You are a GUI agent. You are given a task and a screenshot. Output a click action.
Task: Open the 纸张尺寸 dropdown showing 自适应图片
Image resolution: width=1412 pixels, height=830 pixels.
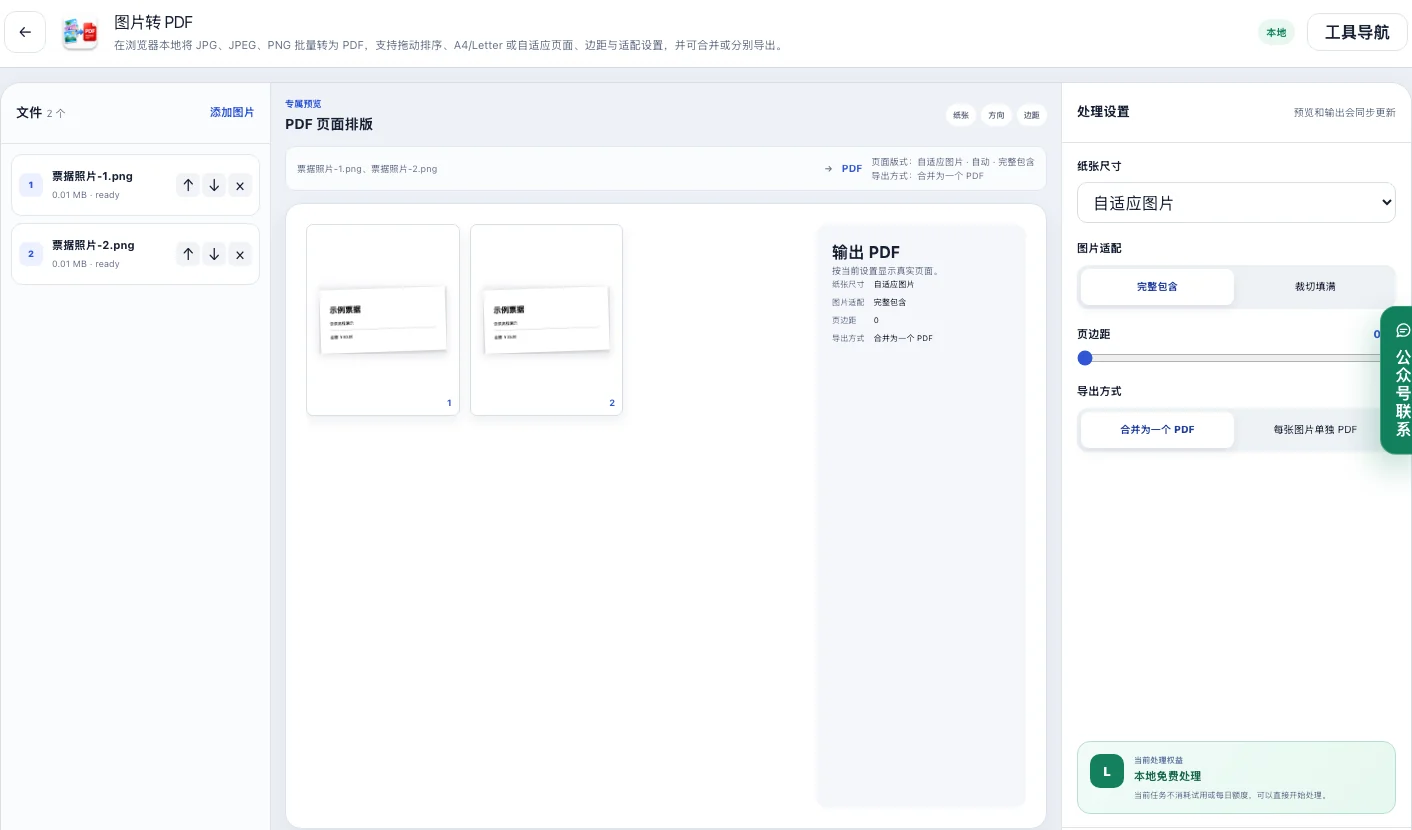1236,203
